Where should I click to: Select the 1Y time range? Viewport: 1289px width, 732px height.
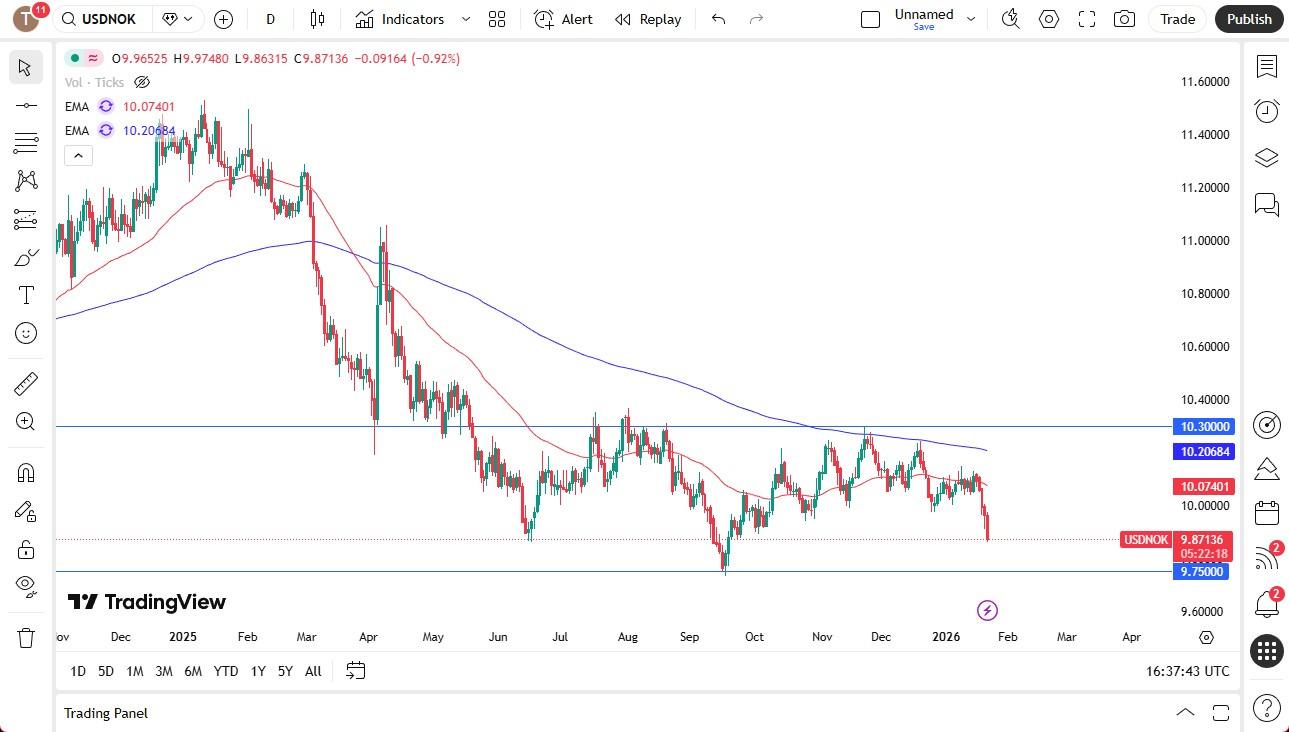pos(258,671)
